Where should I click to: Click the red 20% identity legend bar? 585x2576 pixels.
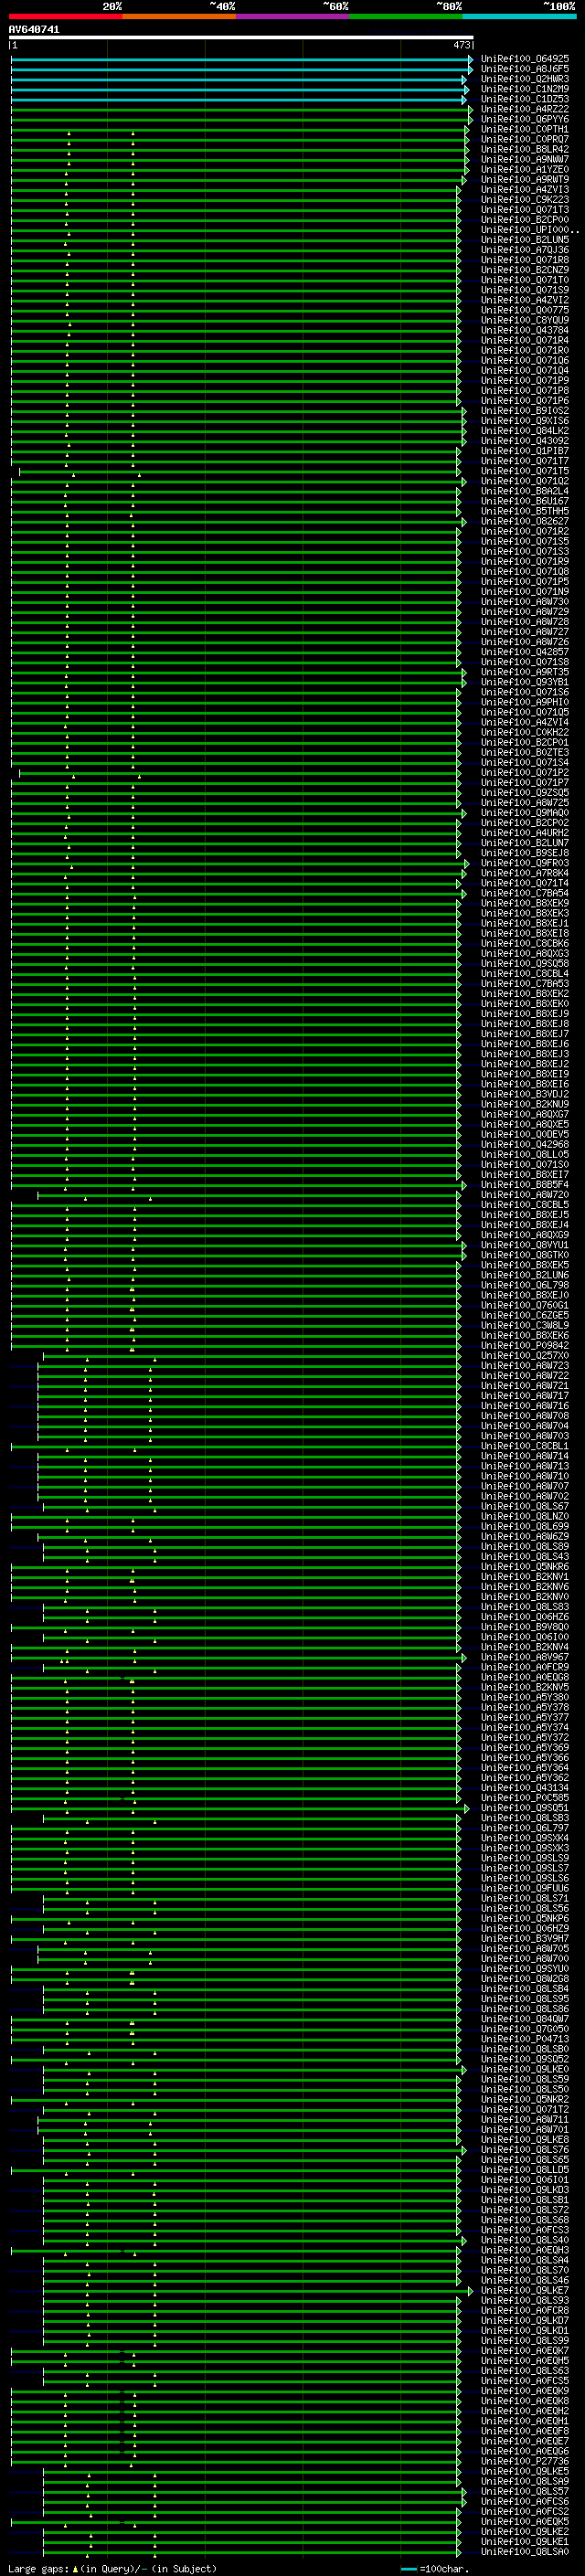click(65, 16)
